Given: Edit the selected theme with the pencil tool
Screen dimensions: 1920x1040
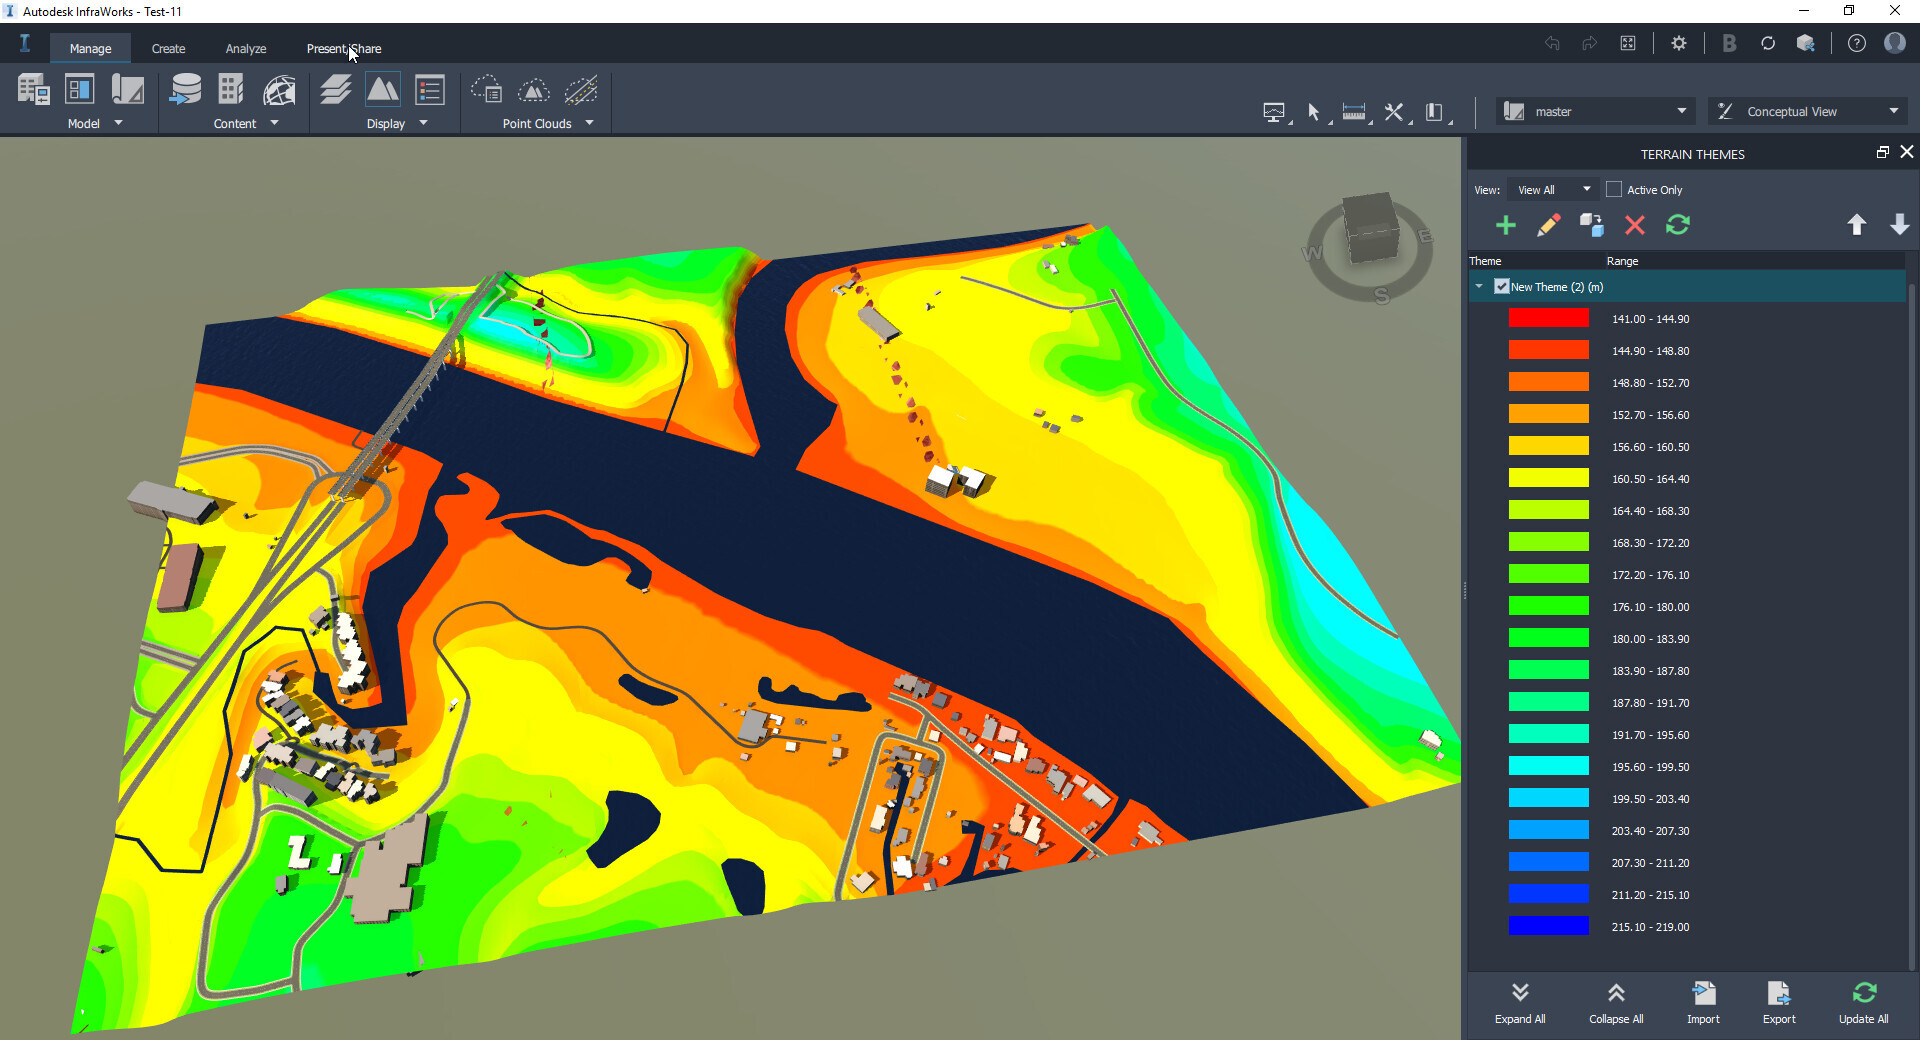Looking at the screenshot, I should (x=1549, y=225).
